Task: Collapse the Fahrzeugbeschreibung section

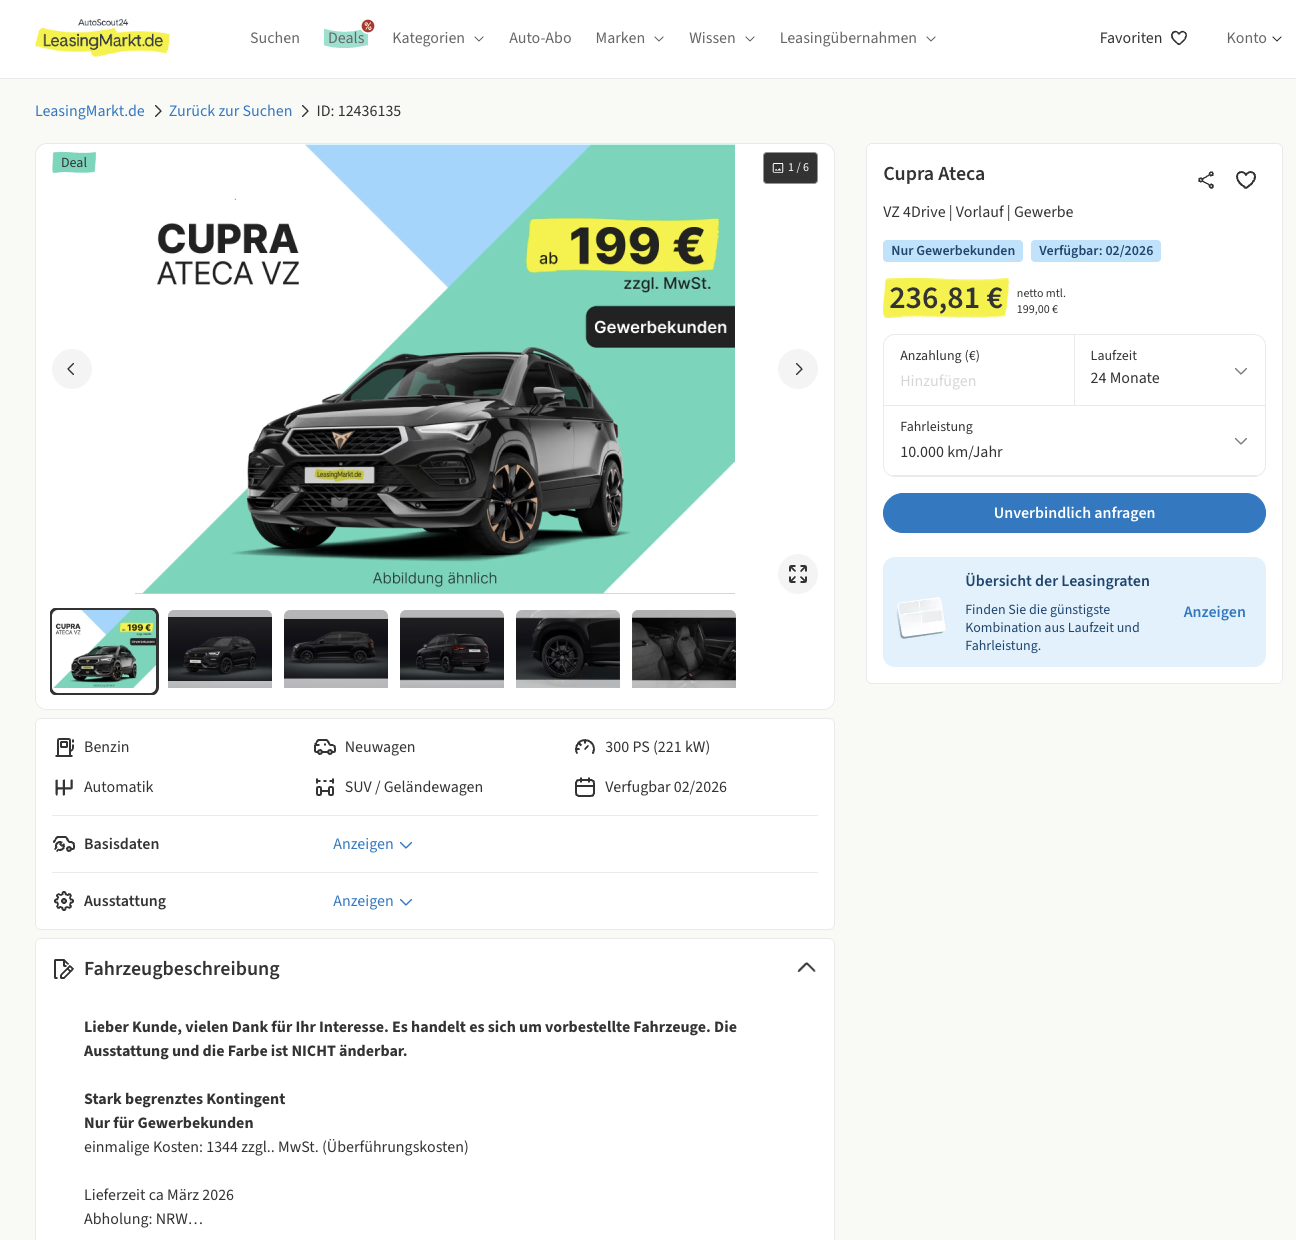Action: (806, 968)
